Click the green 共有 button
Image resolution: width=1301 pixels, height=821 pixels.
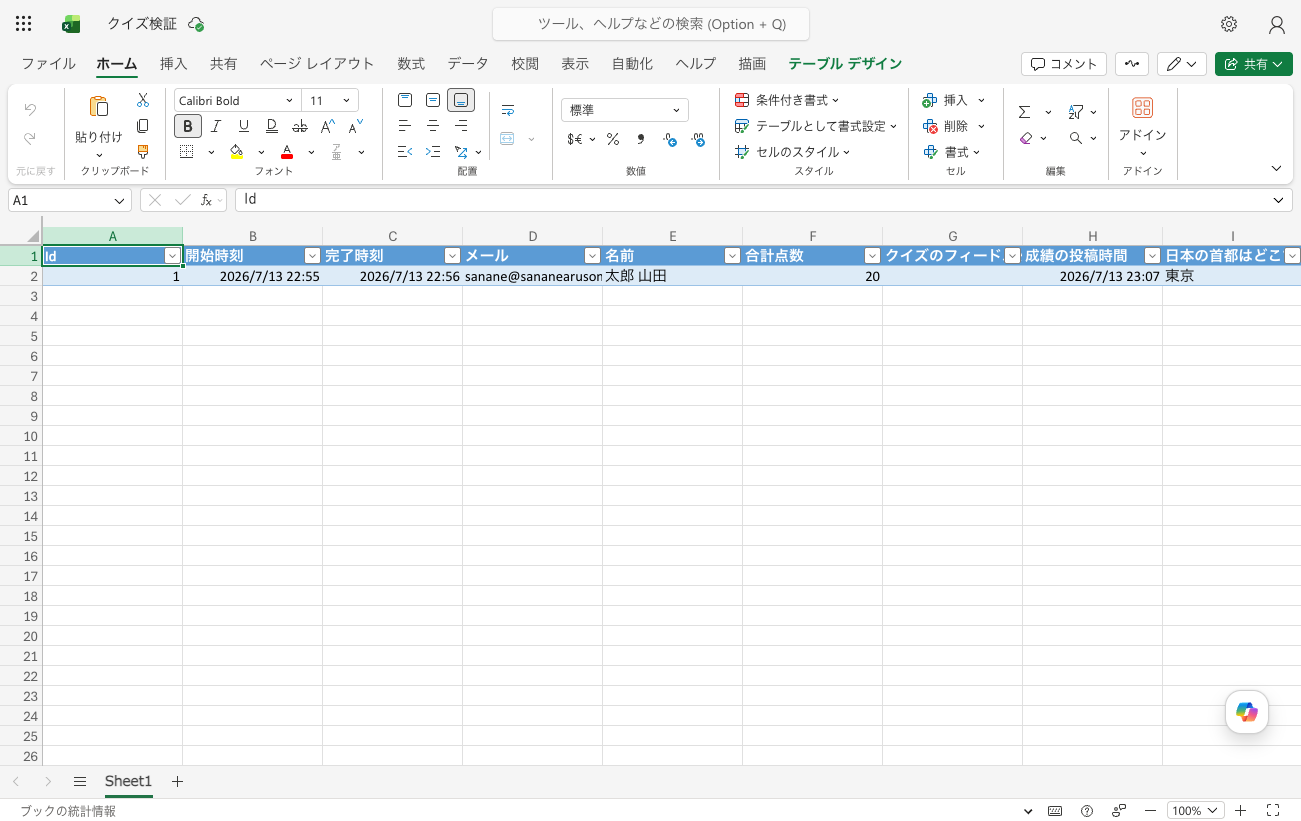point(1254,64)
